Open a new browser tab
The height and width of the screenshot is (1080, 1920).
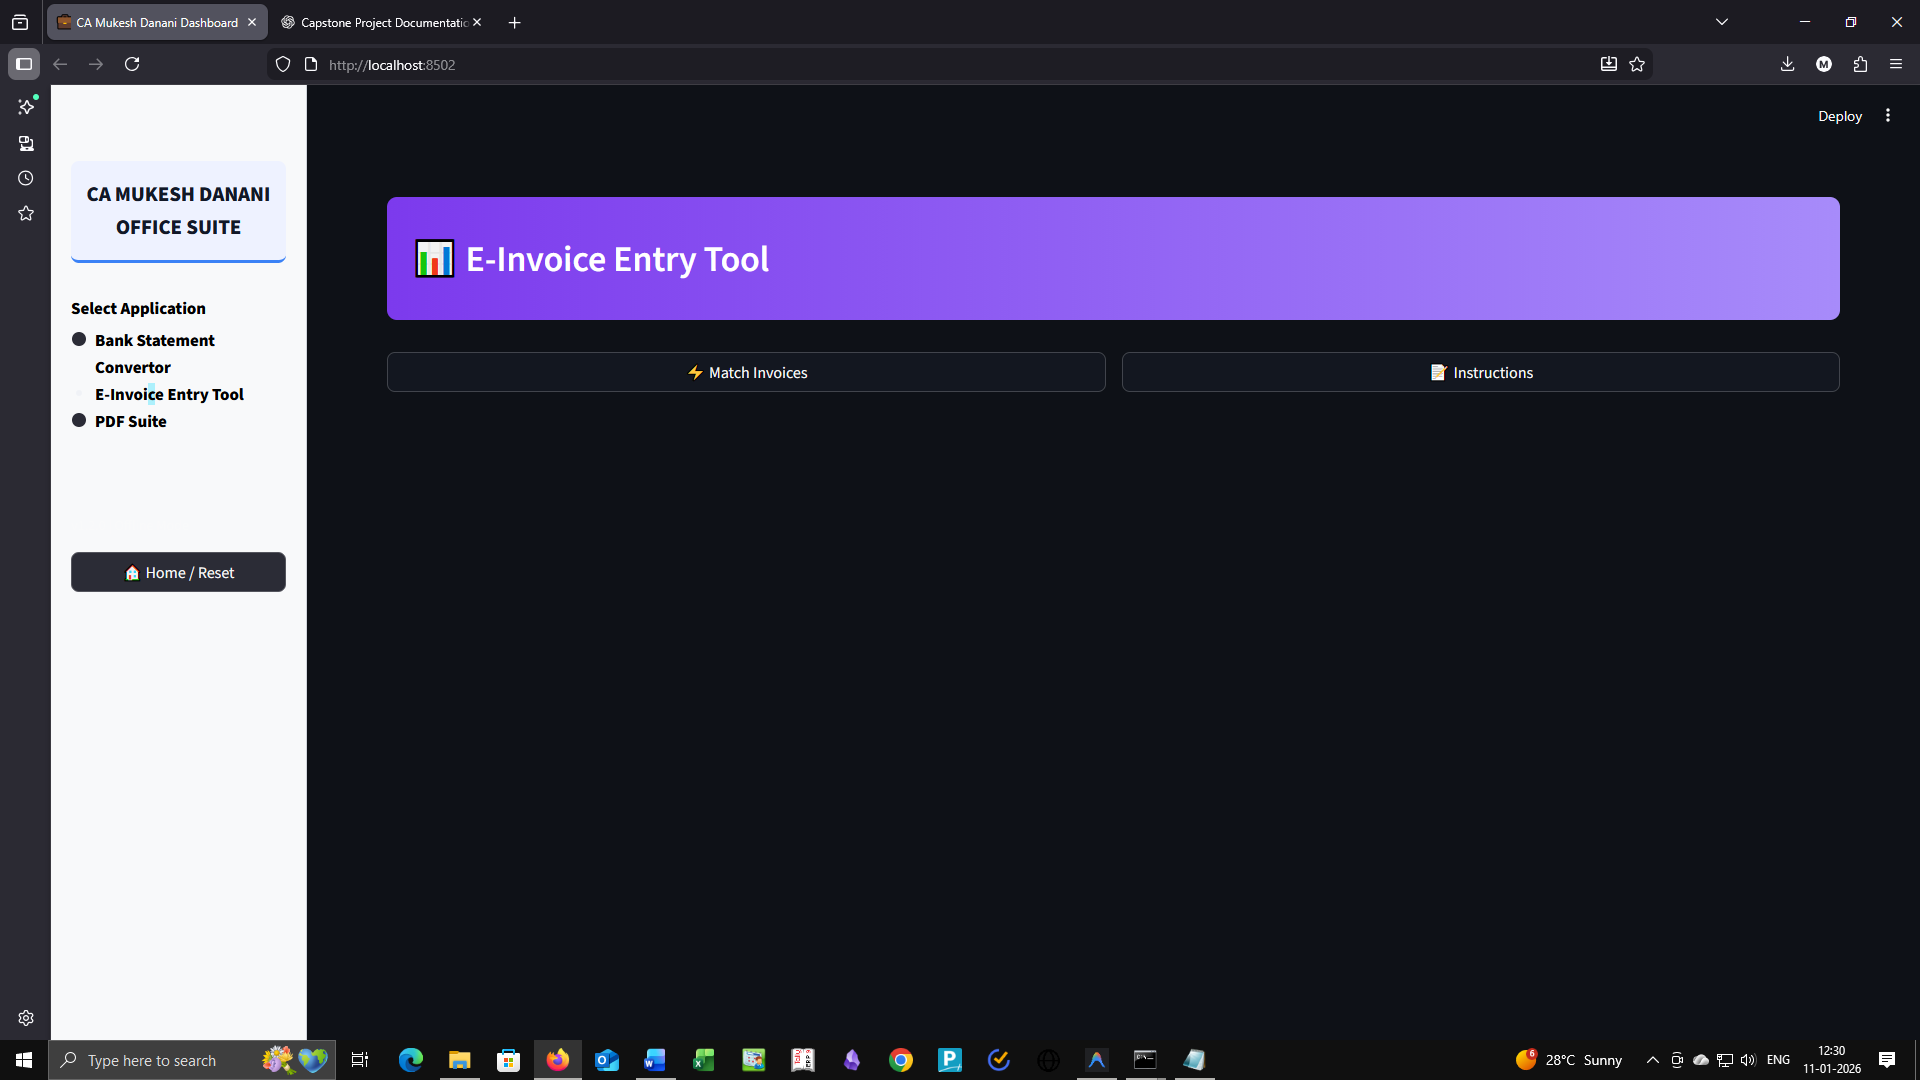515,22
